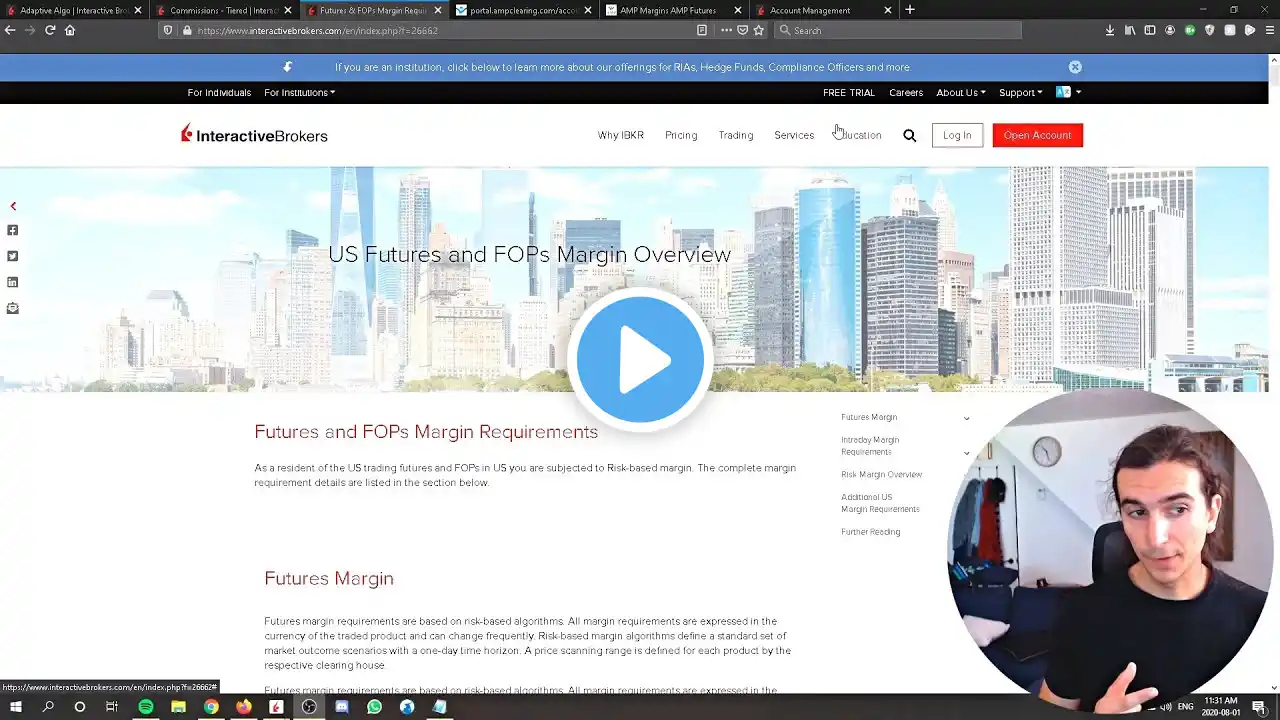Expand Intraday Margin Requirements sidebar section
The width and height of the screenshot is (1280, 720).
click(966, 453)
